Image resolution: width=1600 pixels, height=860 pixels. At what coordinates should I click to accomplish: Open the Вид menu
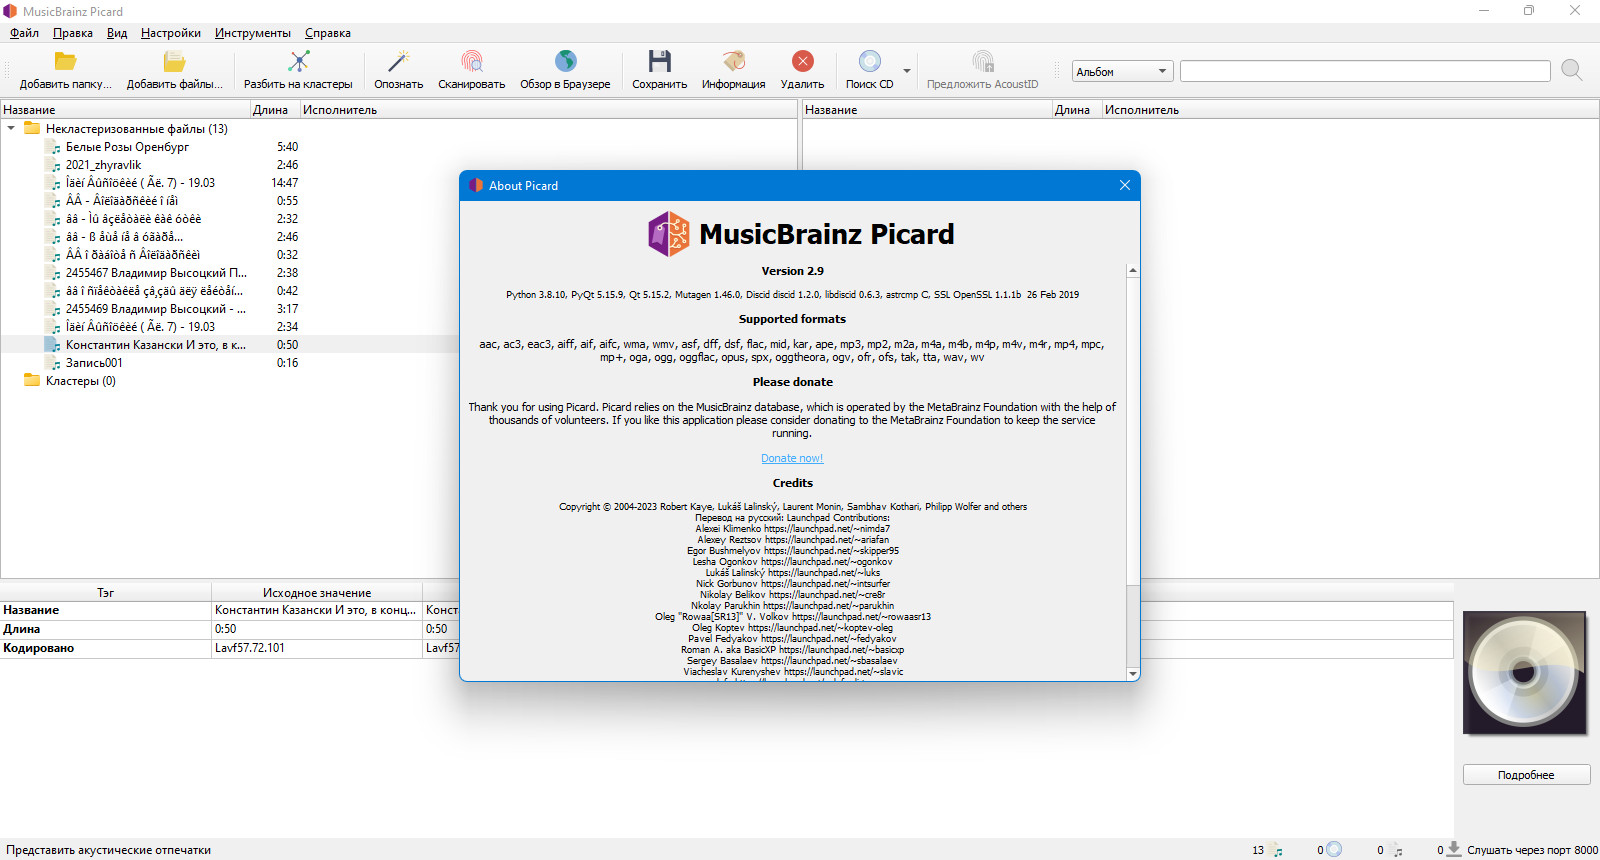pyautogui.click(x=117, y=33)
